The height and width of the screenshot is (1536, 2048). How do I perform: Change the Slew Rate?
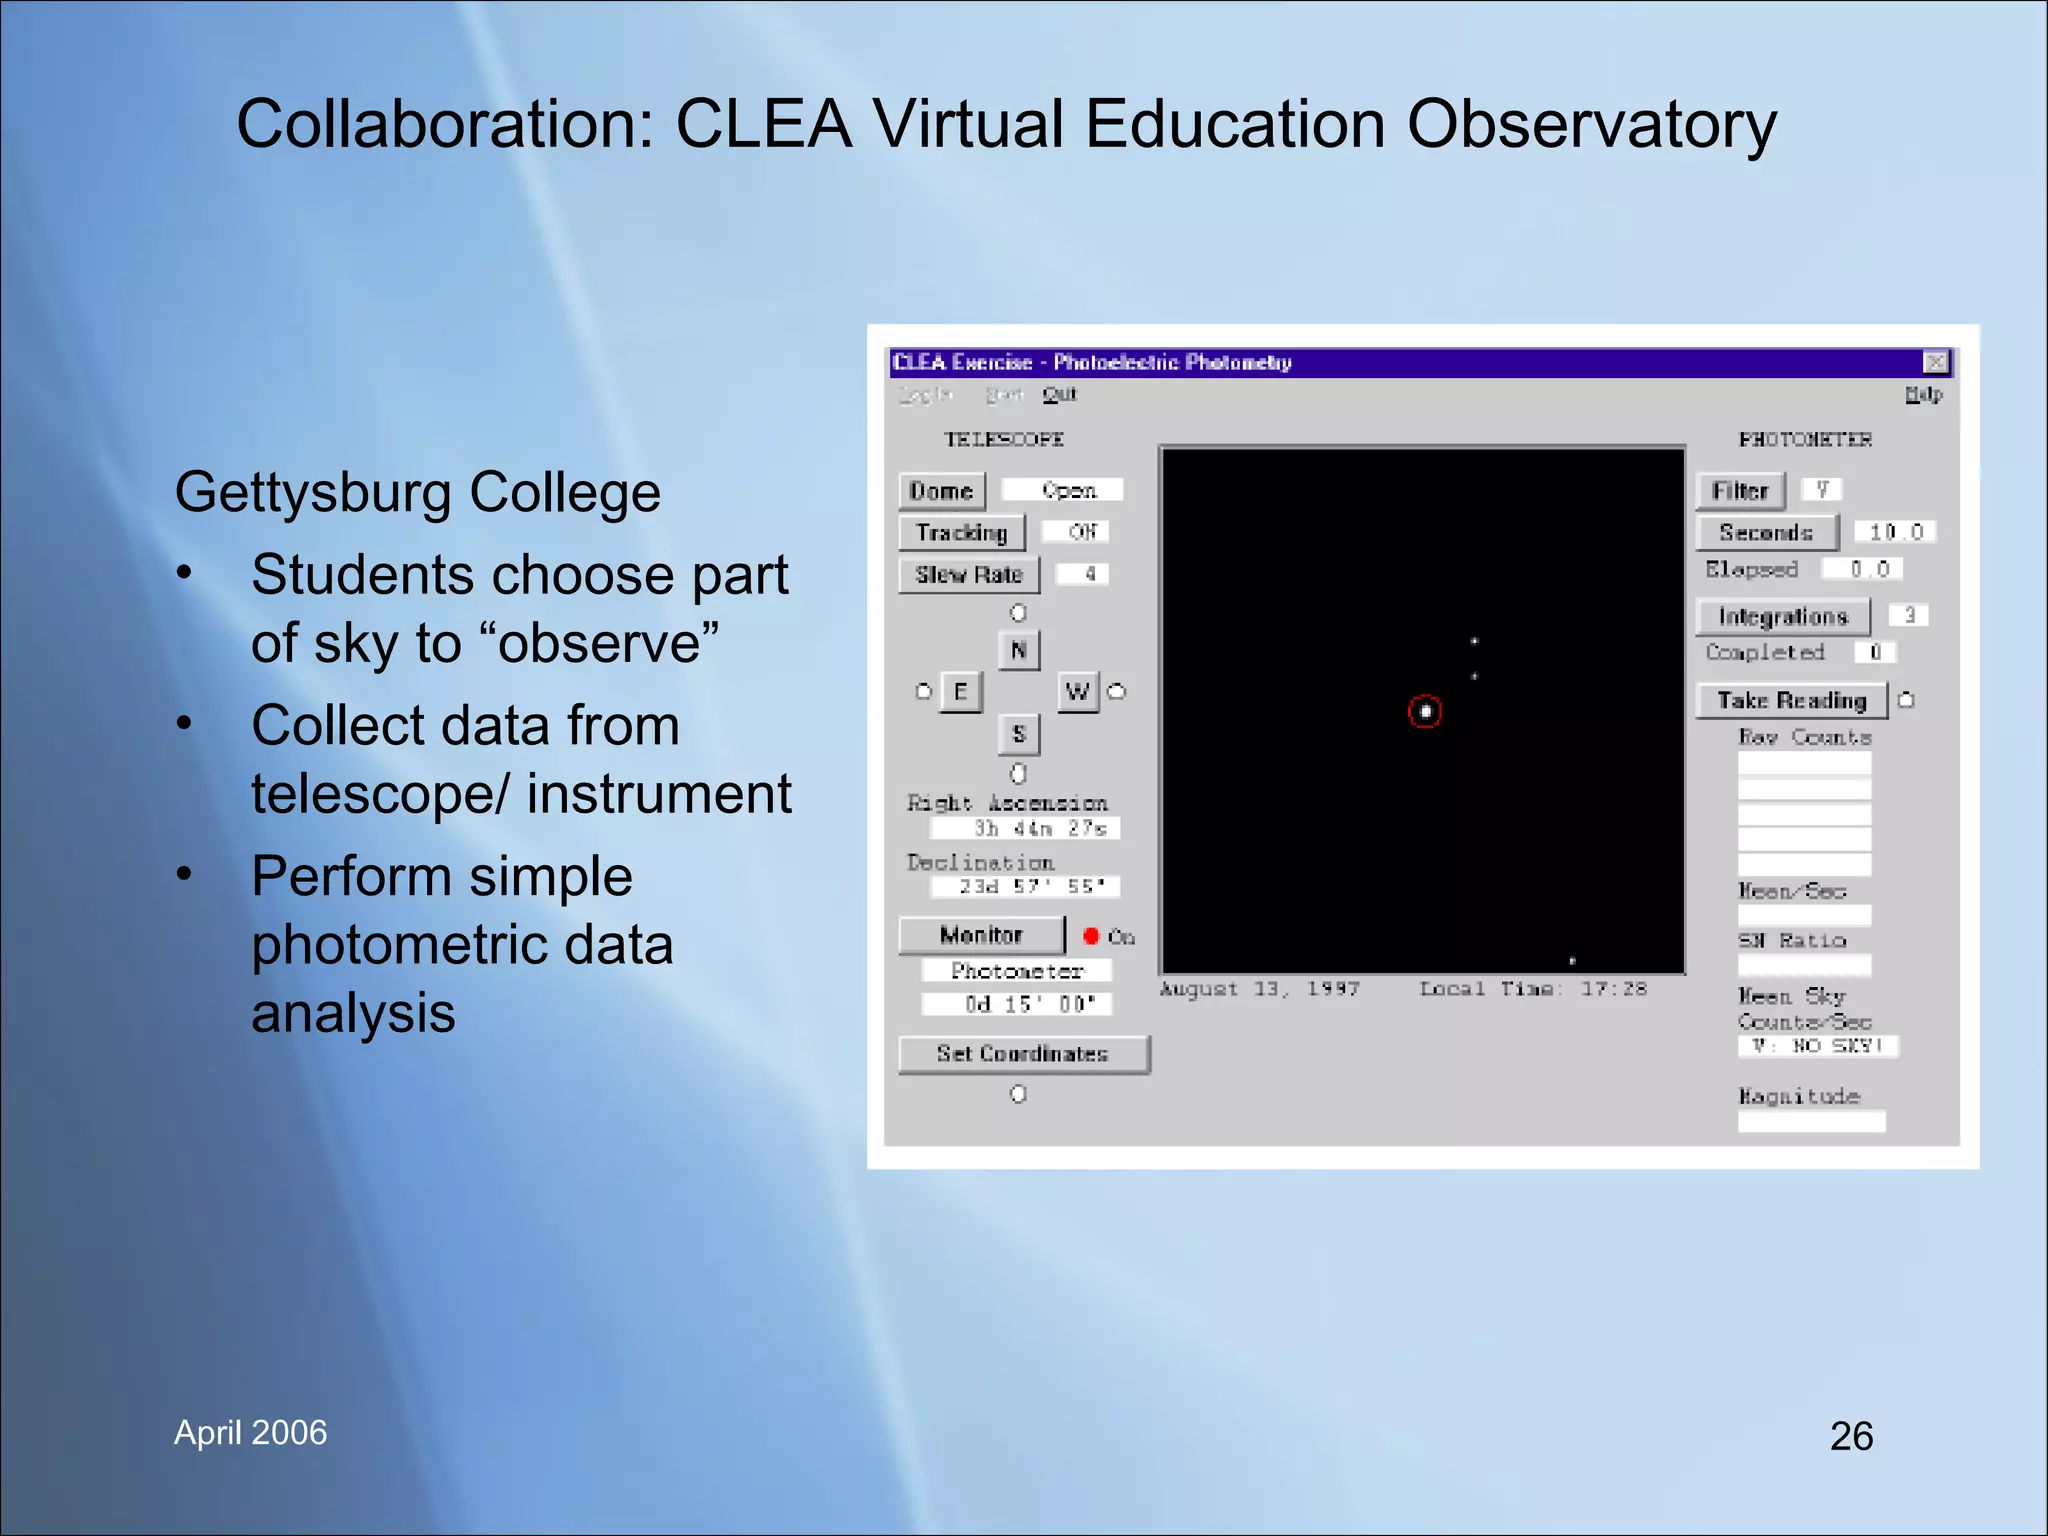coord(969,575)
